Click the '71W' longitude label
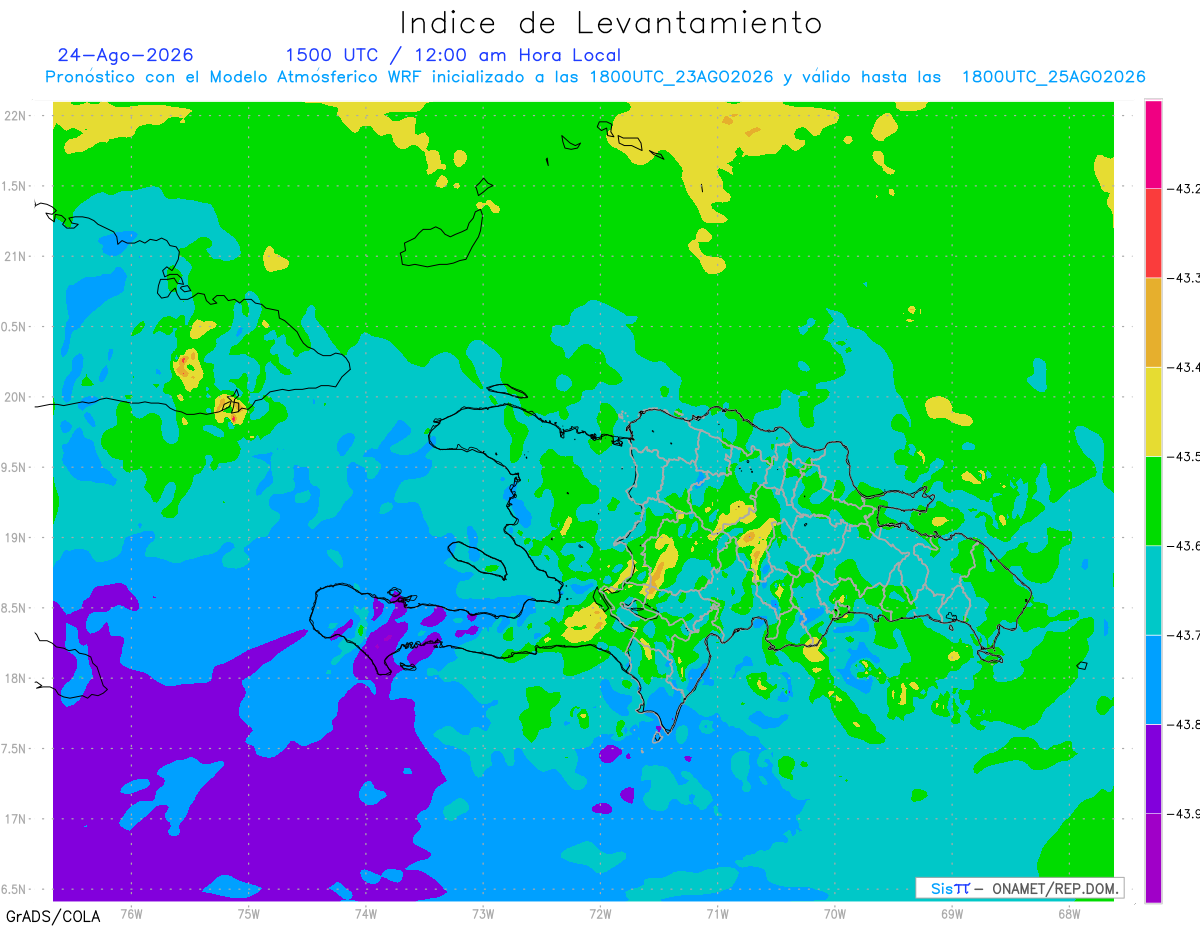 pos(717,914)
